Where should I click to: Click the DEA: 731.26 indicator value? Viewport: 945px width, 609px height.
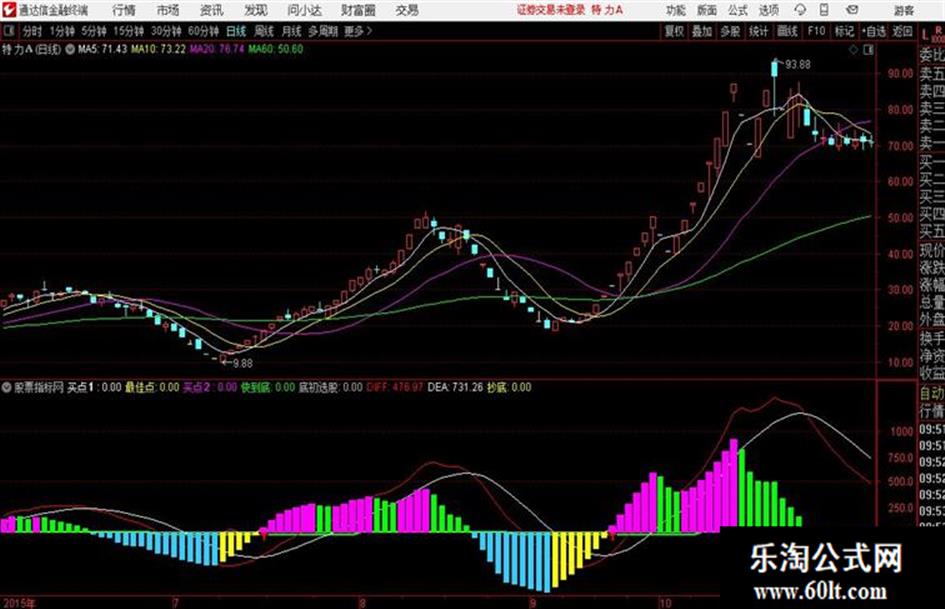point(455,387)
